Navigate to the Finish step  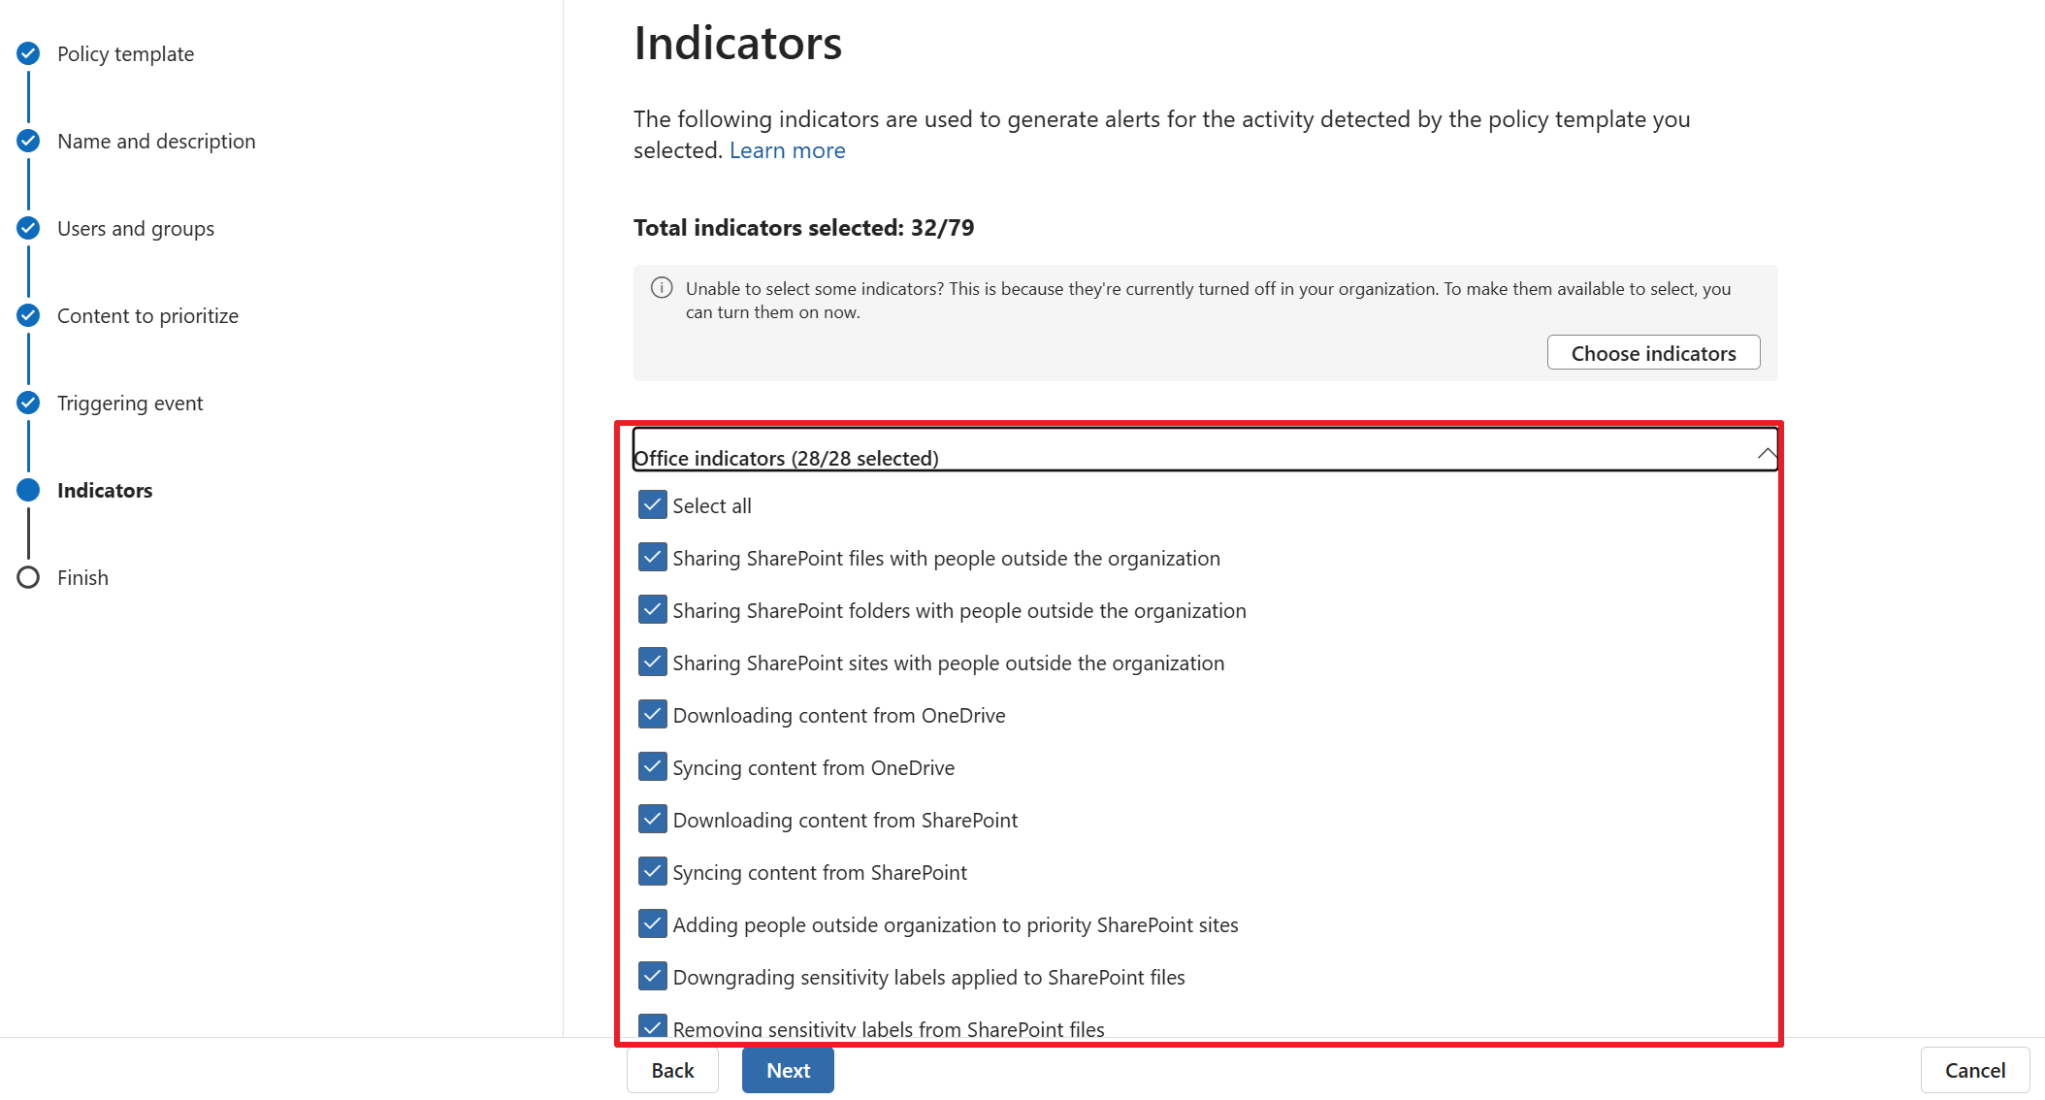tap(82, 577)
